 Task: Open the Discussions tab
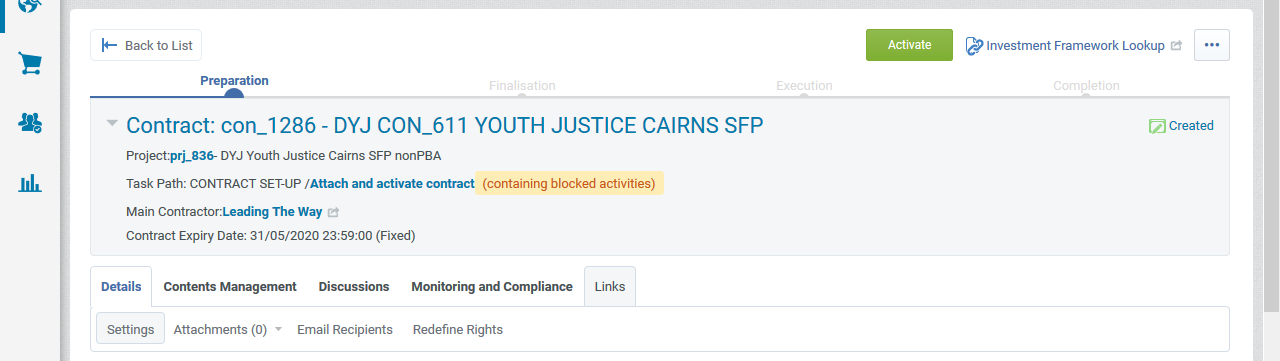click(x=354, y=286)
